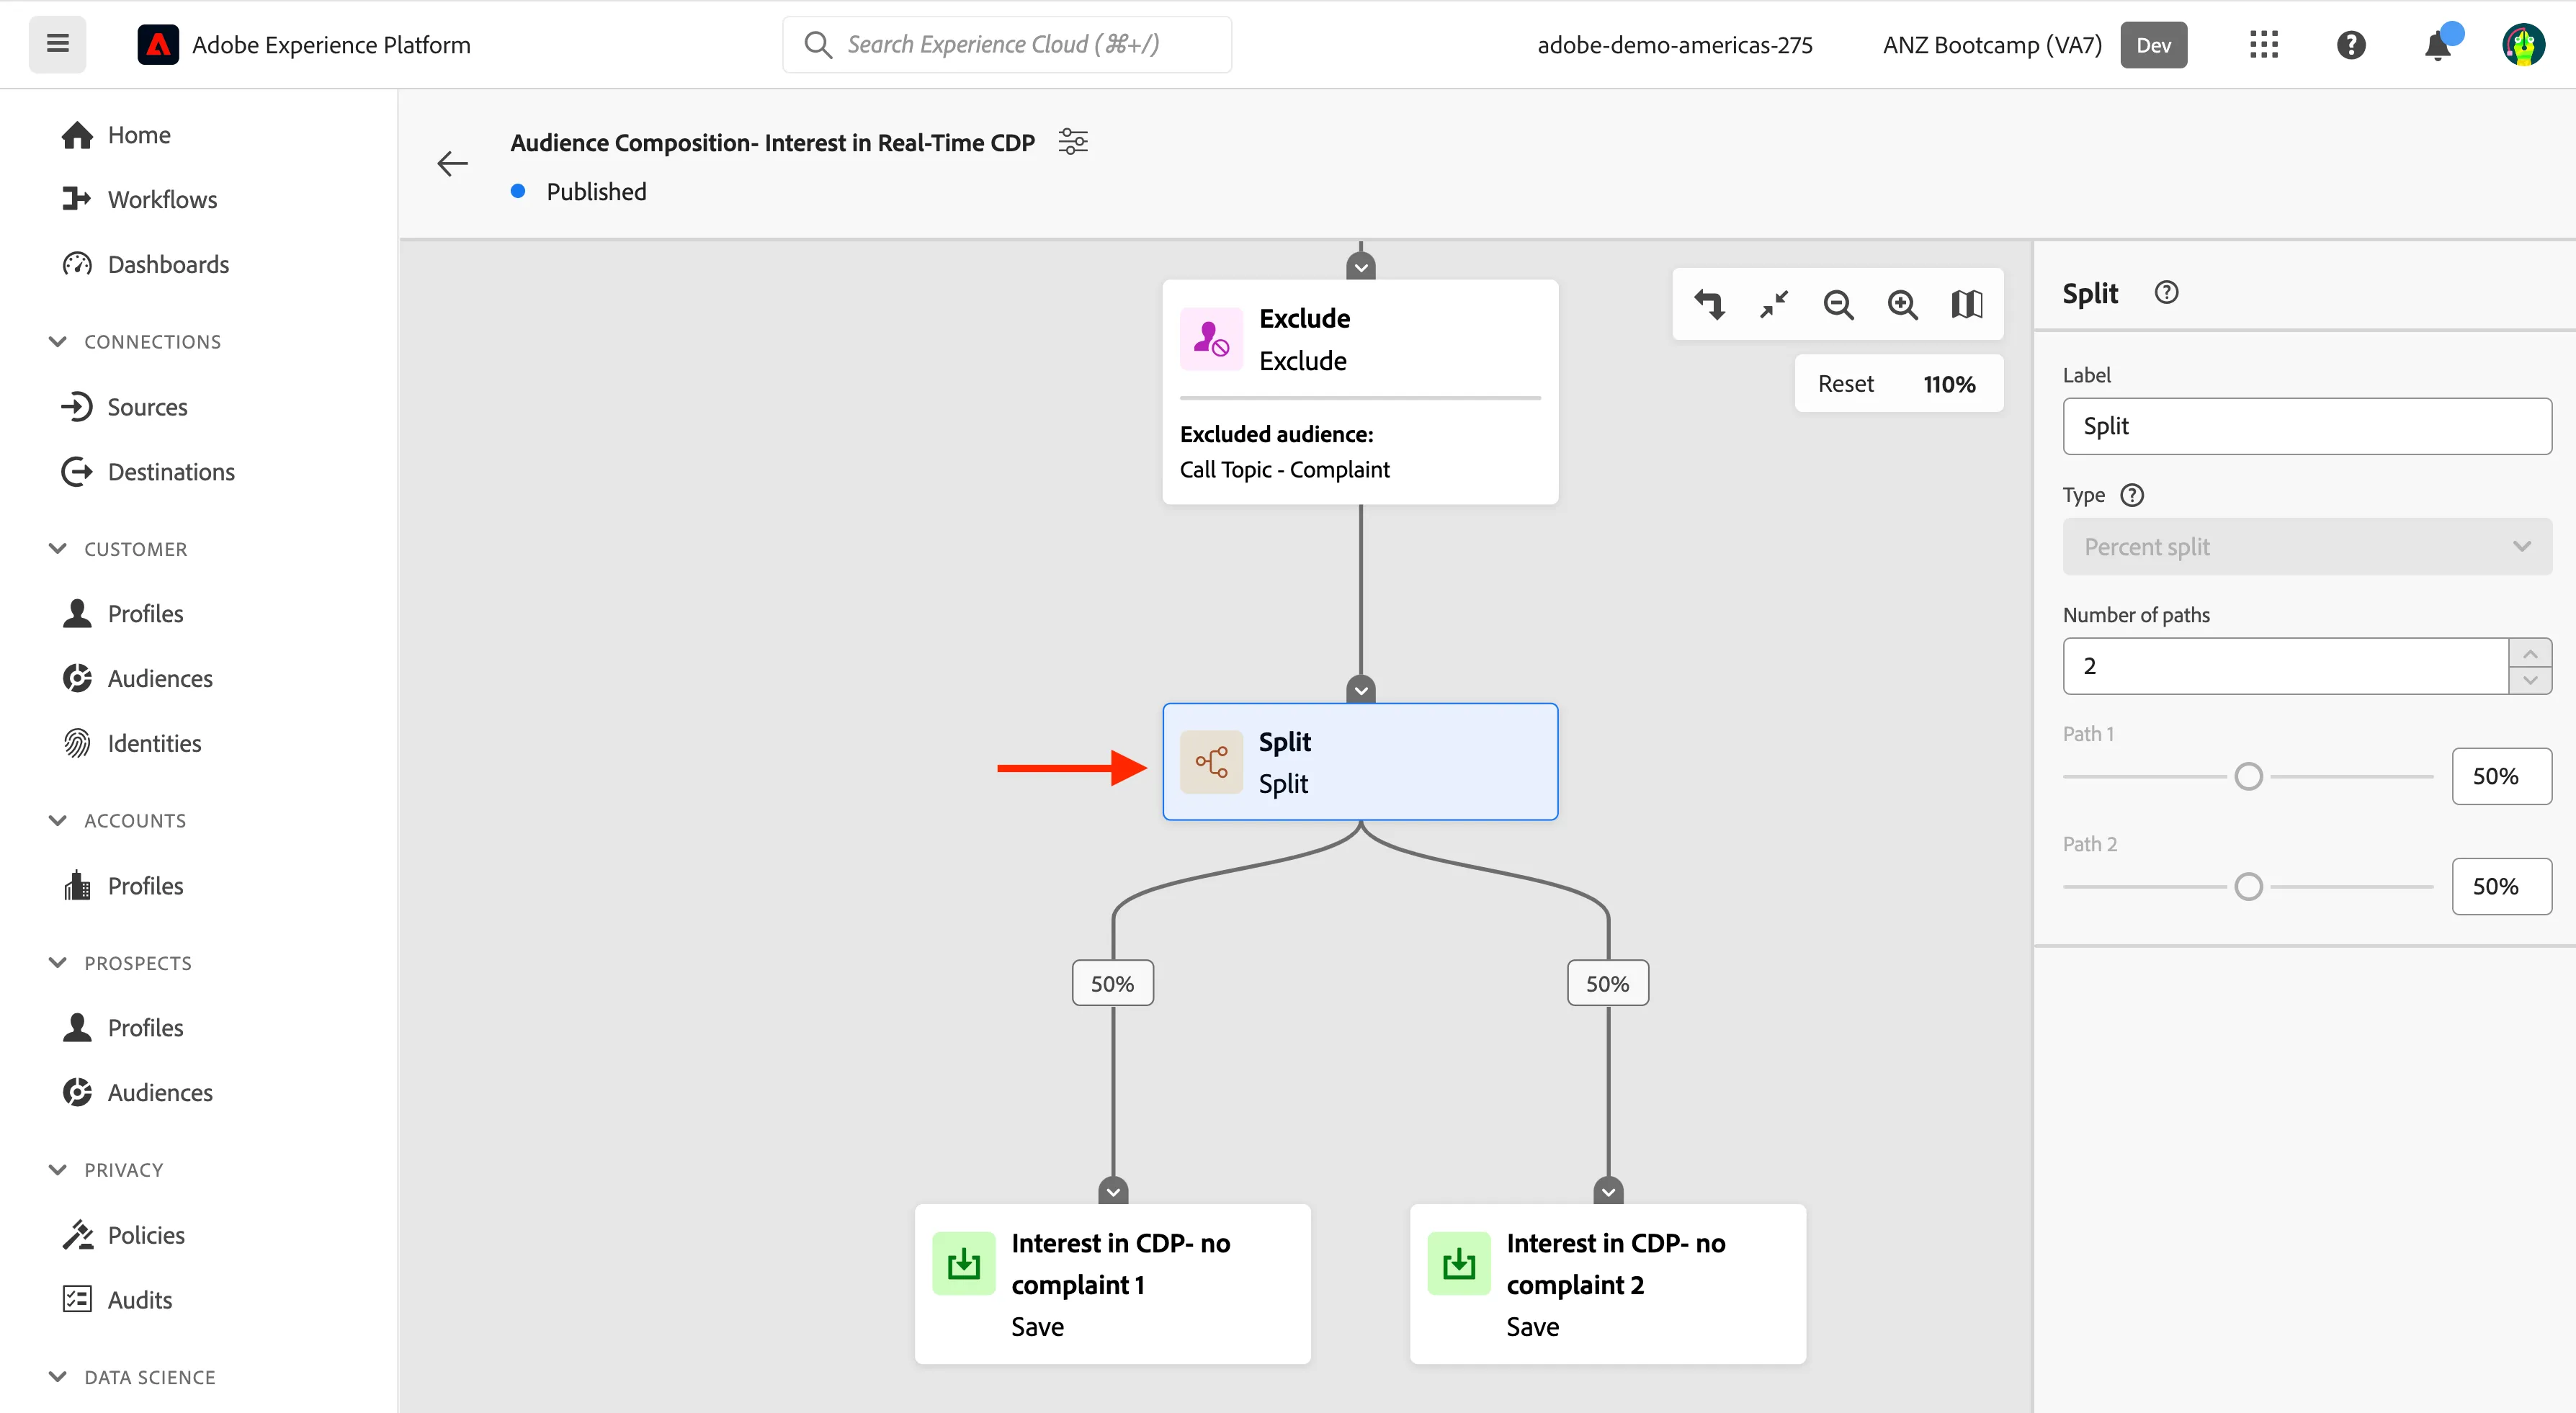Image resolution: width=2576 pixels, height=1413 pixels.
Task: Select the Split node icon
Action: click(1211, 762)
